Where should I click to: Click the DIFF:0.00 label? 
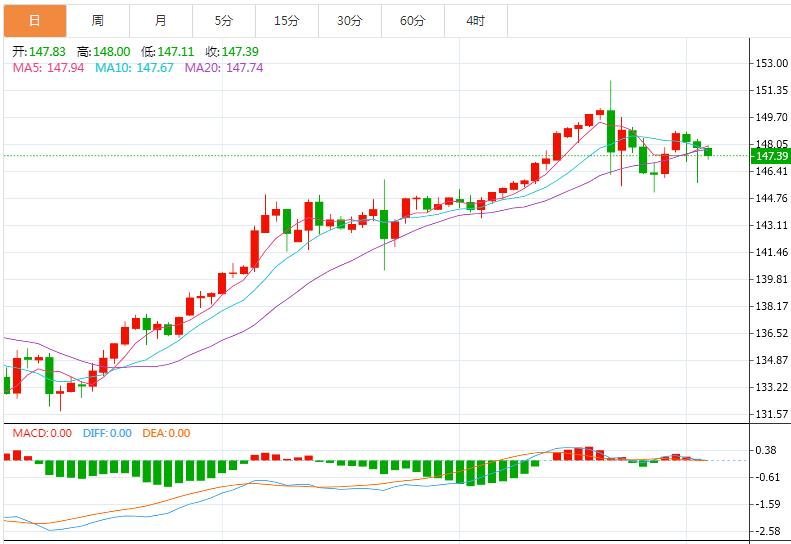(x=107, y=433)
